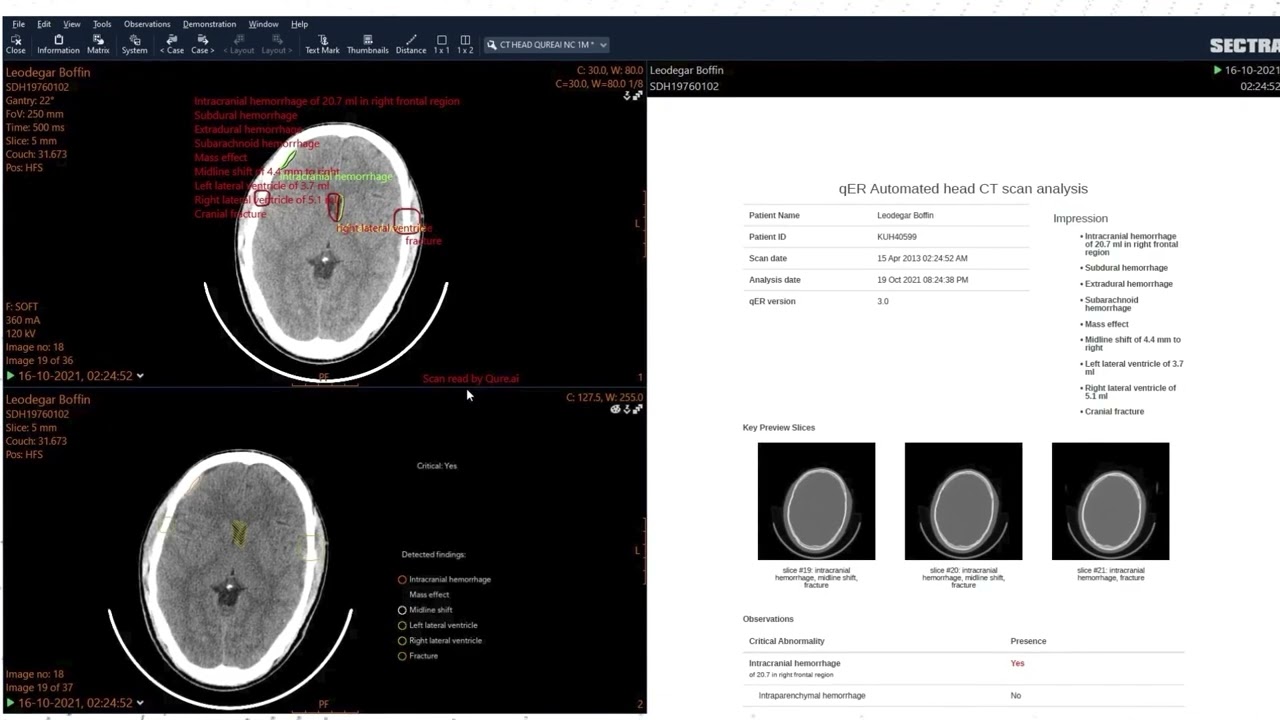Click the Close toolbar icon
The height and width of the screenshot is (720, 1280).
(x=16, y=44)
